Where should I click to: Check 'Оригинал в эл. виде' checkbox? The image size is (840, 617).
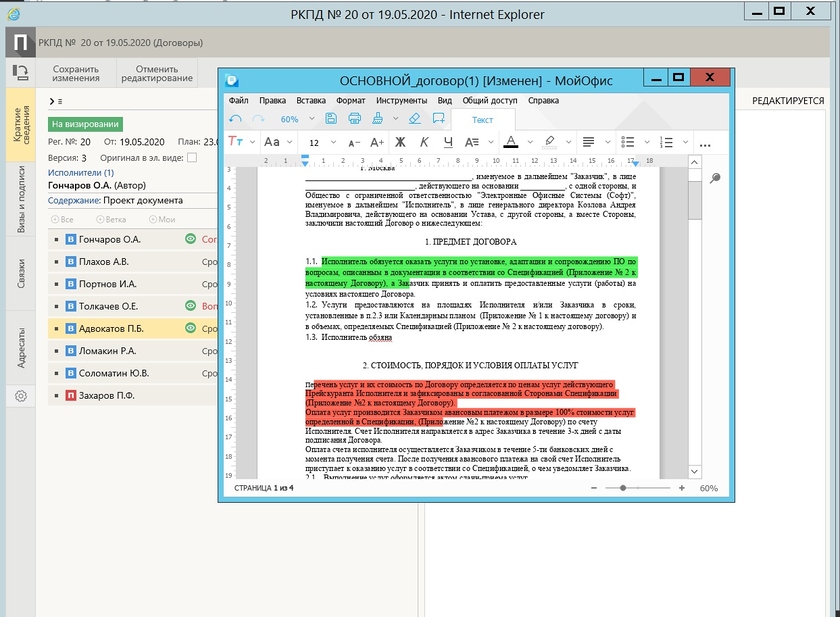tap(192, 158)
